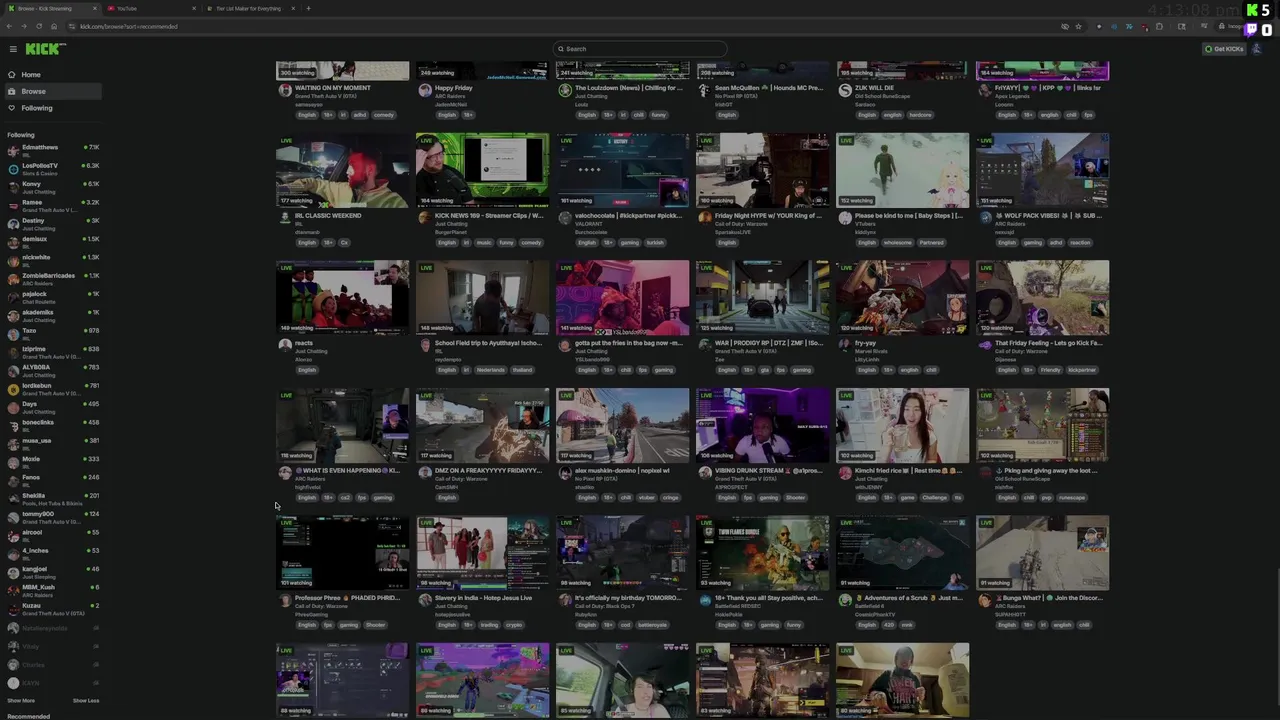Select kangjoel in the Following list
The height and width of the screenshot is (720, 1280).
coord(52,571)
